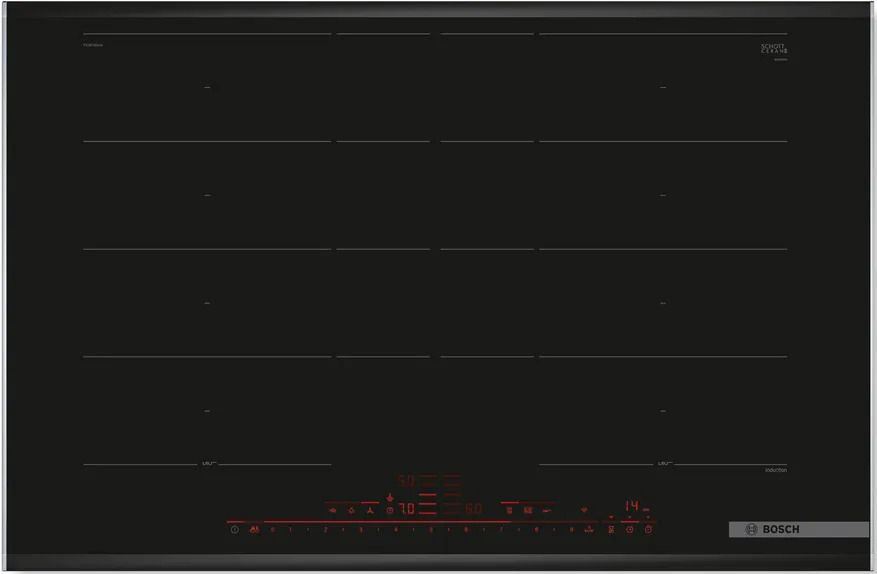This screenshot has width=877, height=574.
Task: Select the zone showing 7.0
Action: coord(408,509)
